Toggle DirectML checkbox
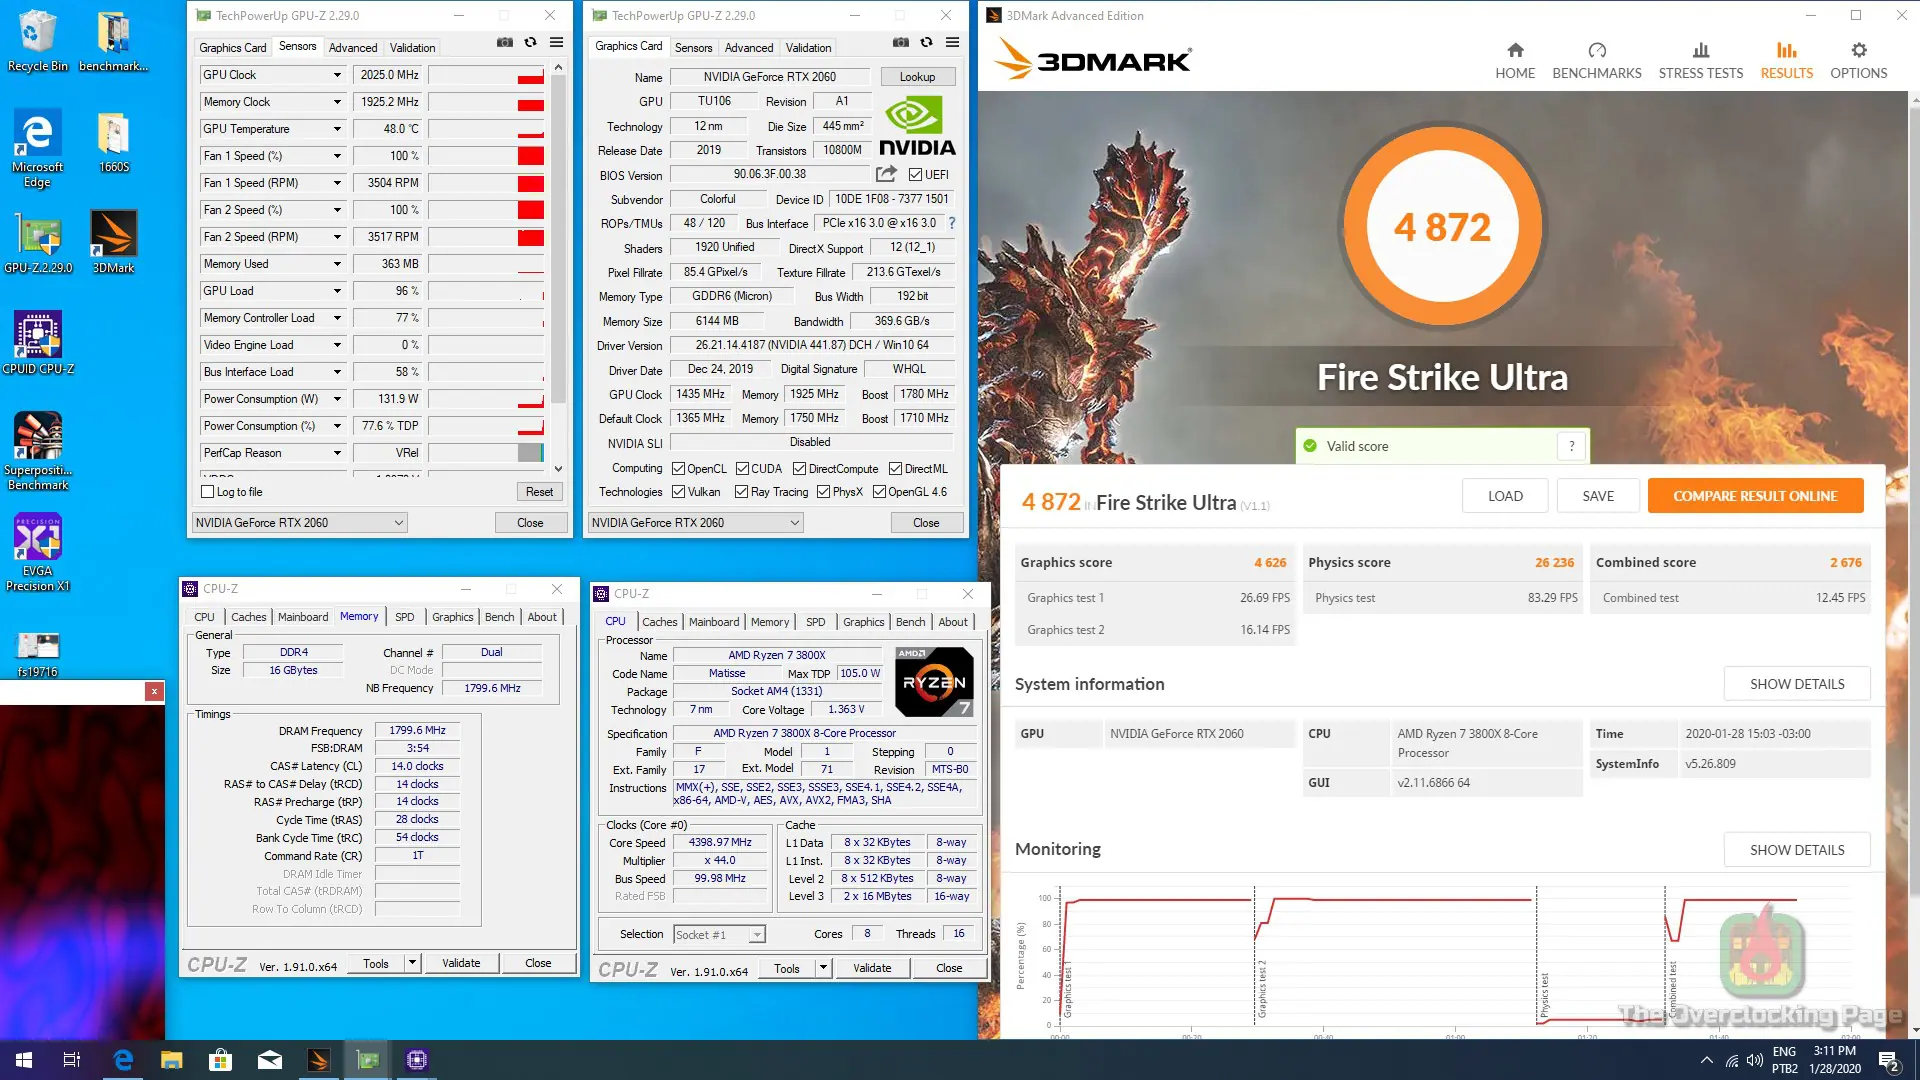The image size is (1920, 1080). (x=895, y=469)
